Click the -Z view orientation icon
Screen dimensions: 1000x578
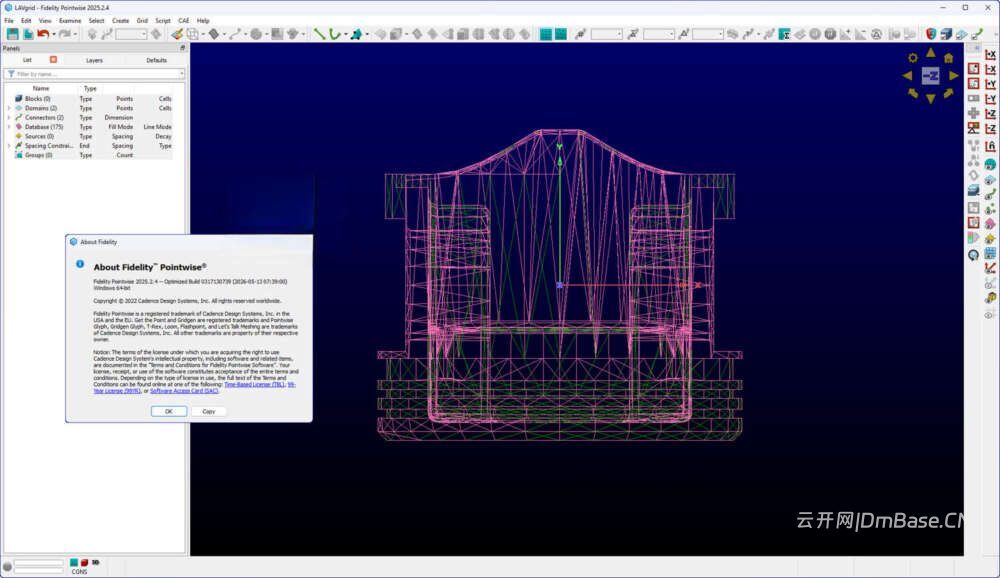(990, 128)
